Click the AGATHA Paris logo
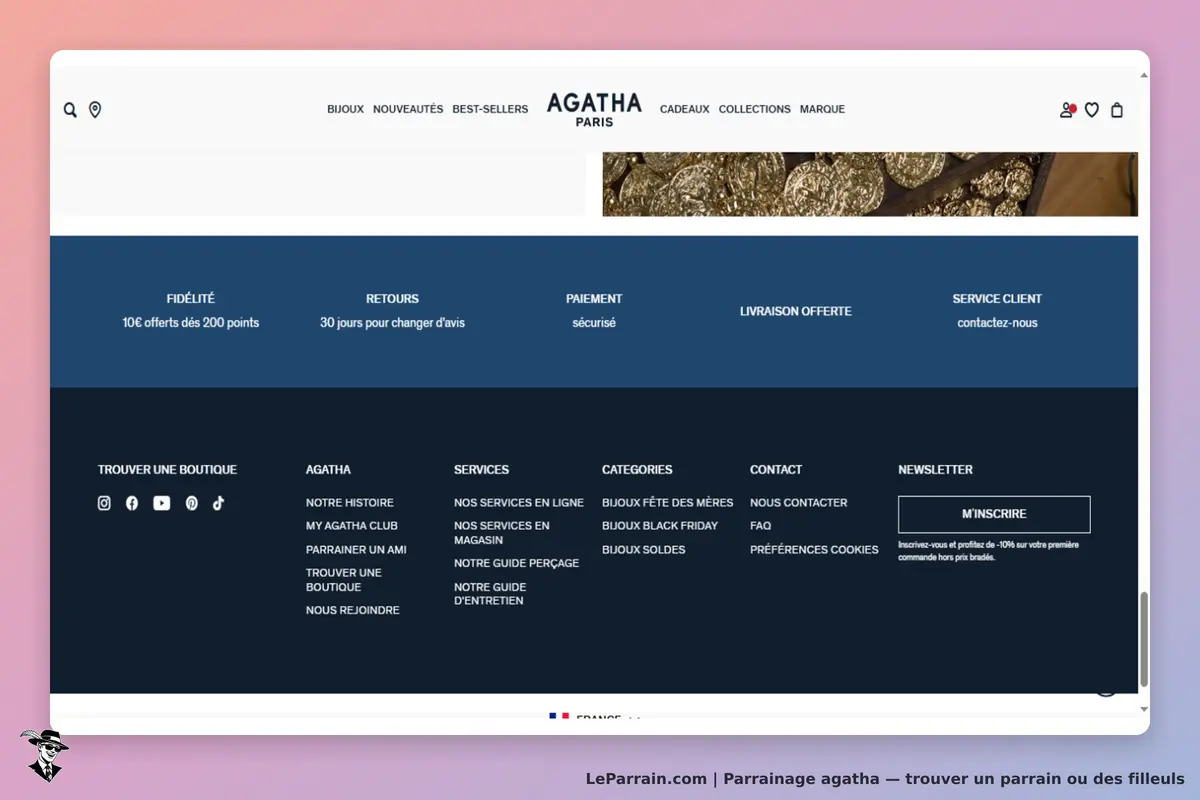1200x800 pixels. click(x=594, y=109)
